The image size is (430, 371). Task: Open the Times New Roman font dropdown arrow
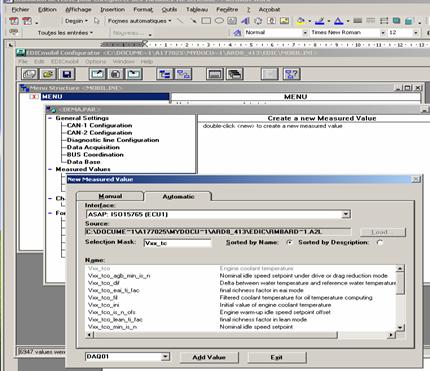[x=383, y=33]
